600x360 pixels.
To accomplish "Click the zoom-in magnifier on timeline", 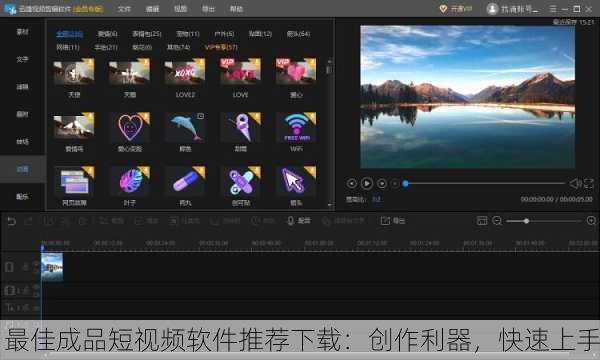I will click(591, 221).
